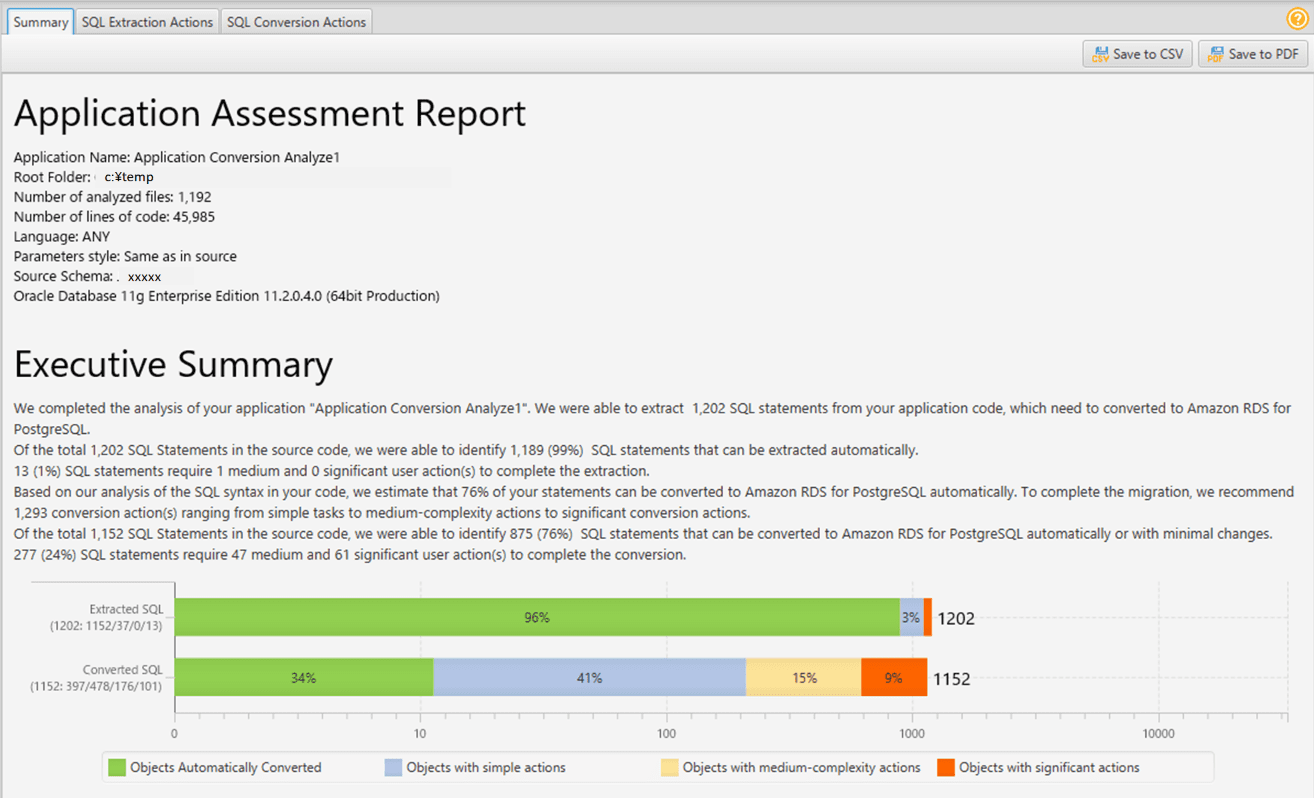
Task: Open the SQL Conversion Actions tab
Action: pos(296,22)
